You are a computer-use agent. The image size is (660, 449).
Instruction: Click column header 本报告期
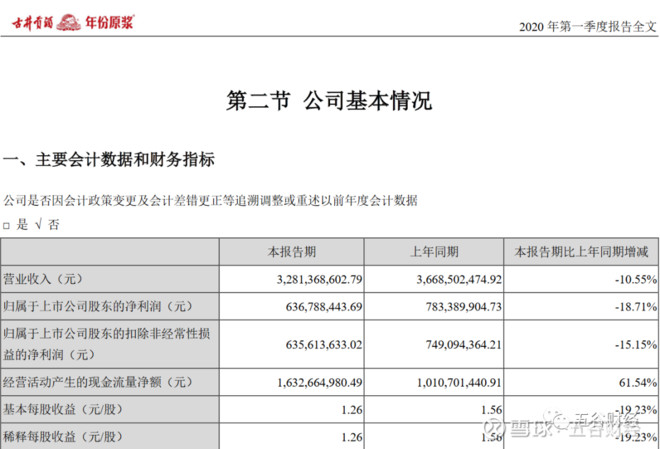click(x=292, y=252)
